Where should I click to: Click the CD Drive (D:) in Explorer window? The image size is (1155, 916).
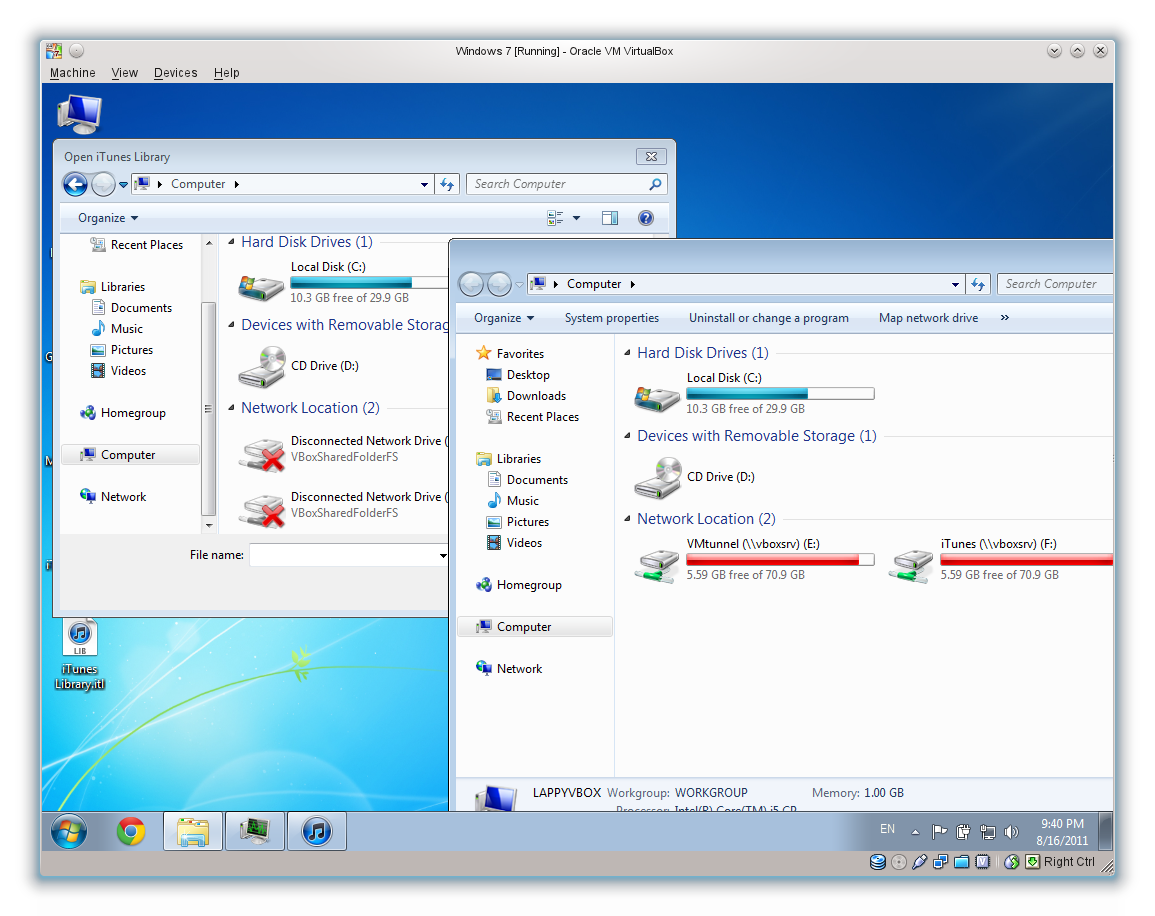(x=696, y=477)
